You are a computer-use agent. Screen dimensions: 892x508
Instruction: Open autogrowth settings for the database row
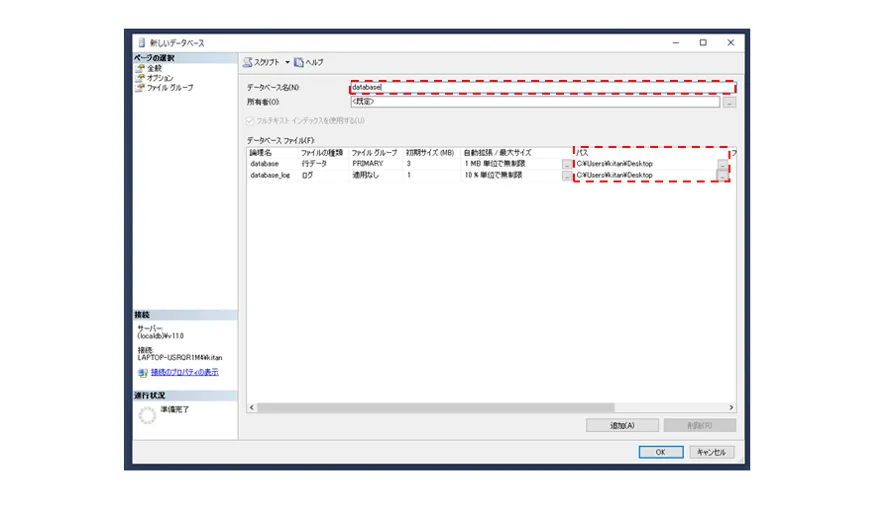click(x=567, y=164)
